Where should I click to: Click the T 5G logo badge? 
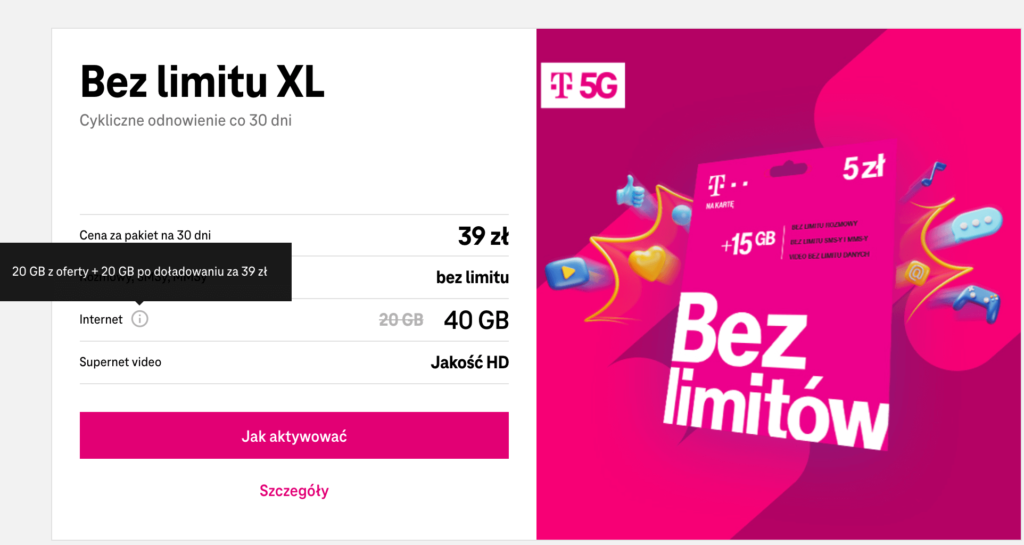[x=581, y=86]
